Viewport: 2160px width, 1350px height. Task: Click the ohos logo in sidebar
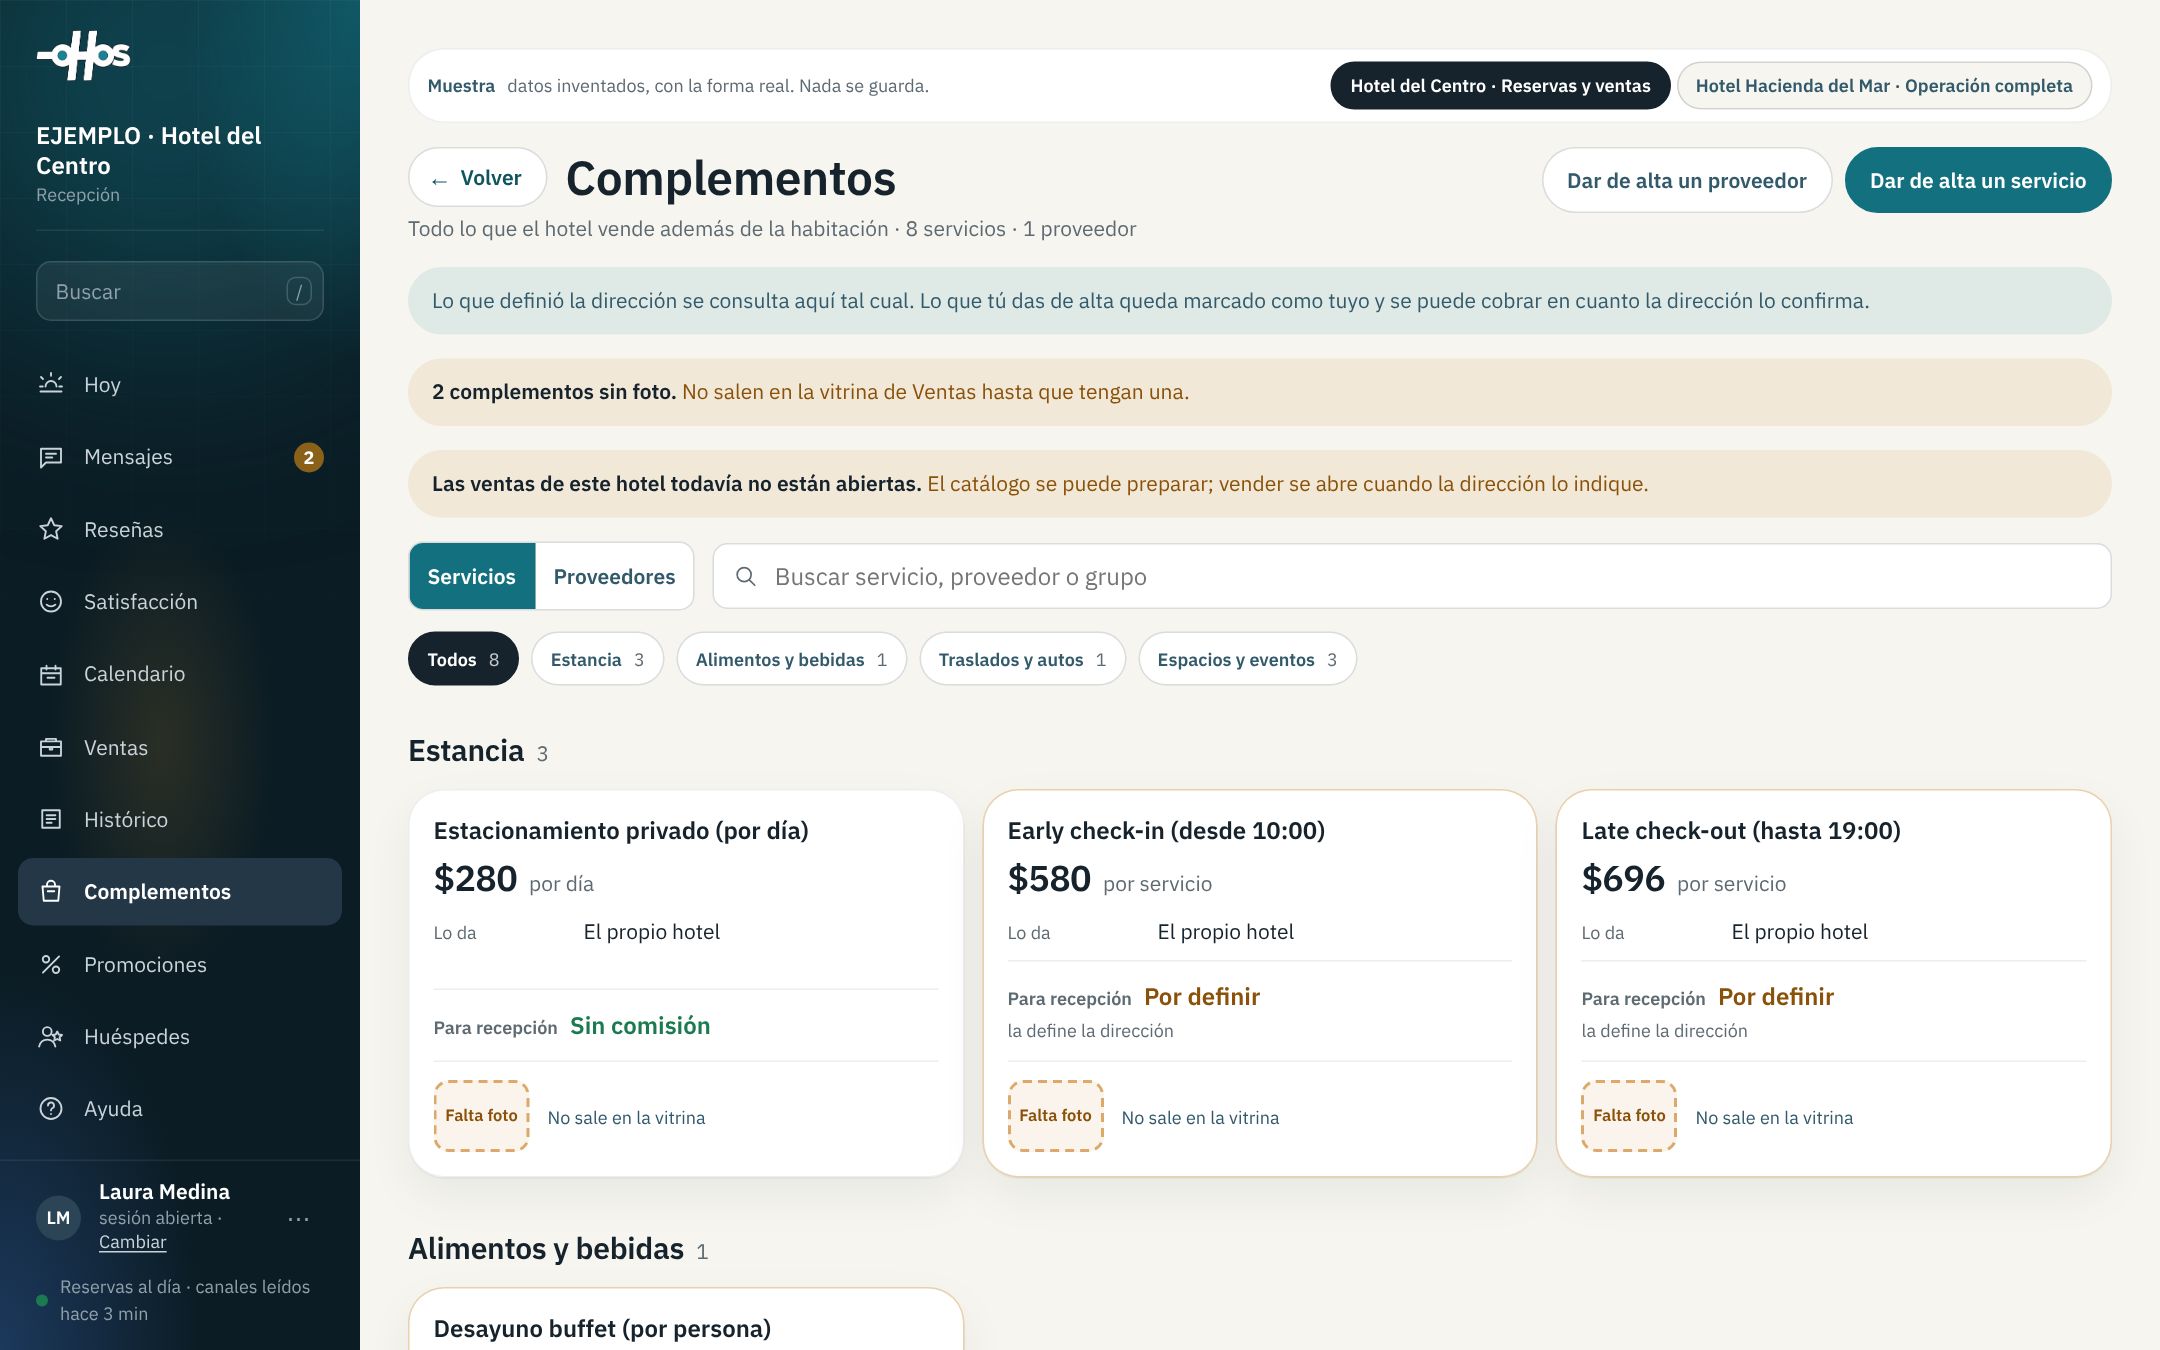pos(84,55)
